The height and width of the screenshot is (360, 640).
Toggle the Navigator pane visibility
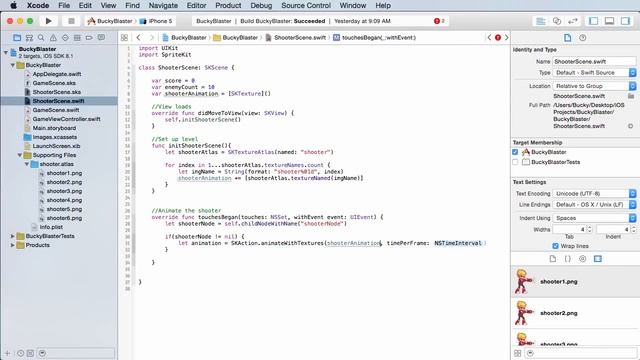(593, 21)
